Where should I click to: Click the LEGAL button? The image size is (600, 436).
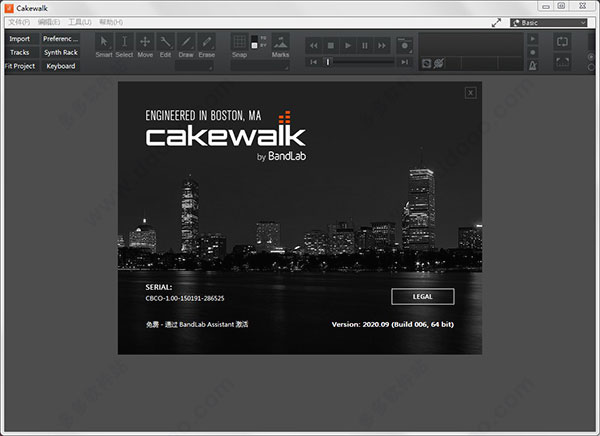tap(423, 297)
